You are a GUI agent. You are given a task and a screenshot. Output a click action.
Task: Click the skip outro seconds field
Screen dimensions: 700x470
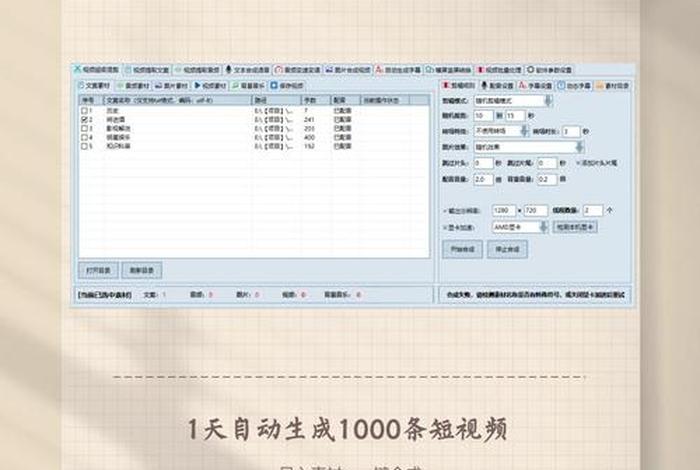(546, 163)
